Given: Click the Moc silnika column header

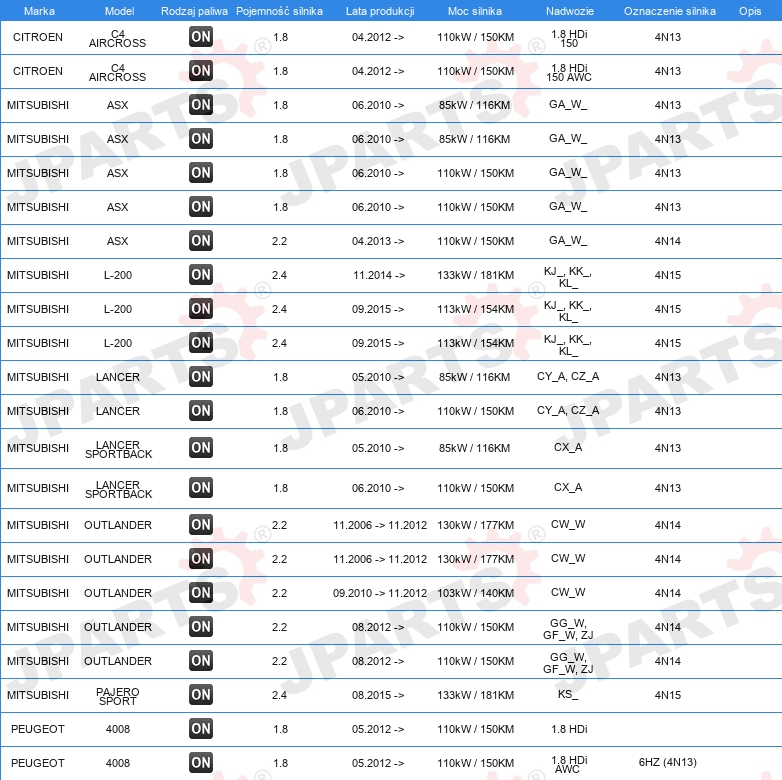Looking at the screenshot, I should (475, 11).
